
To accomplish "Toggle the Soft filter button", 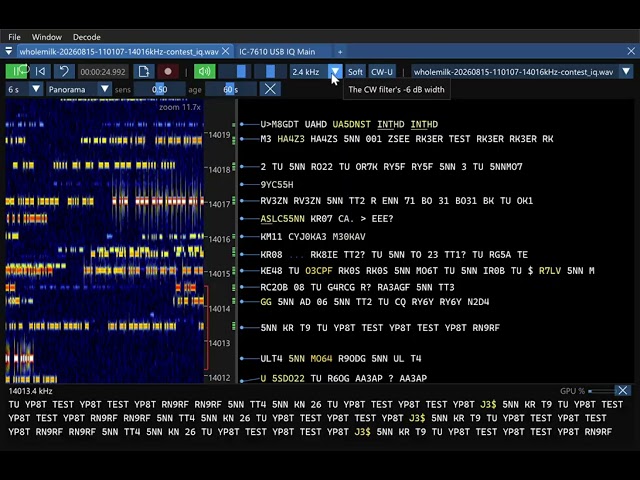I will pyautogui.click(x=355, y=72).
